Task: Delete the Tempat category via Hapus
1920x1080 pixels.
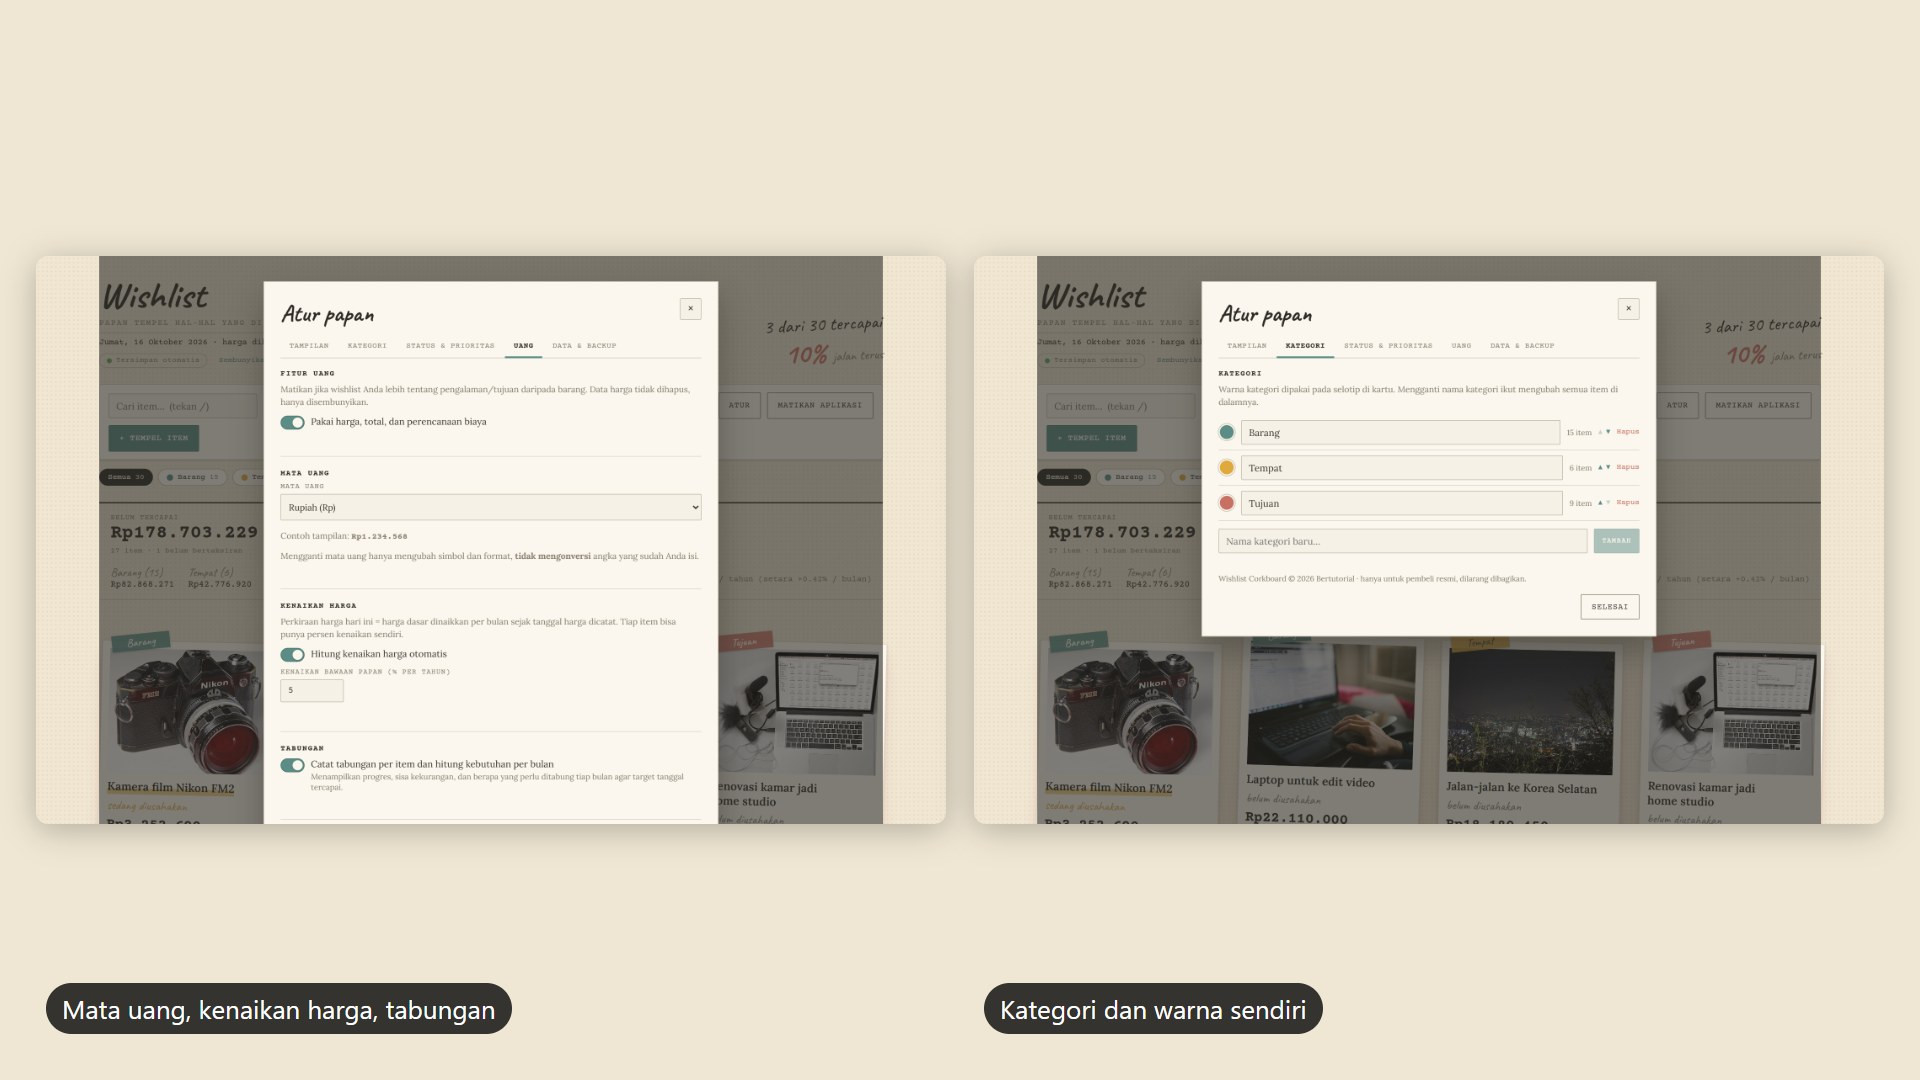Action: pos(1628,467)
